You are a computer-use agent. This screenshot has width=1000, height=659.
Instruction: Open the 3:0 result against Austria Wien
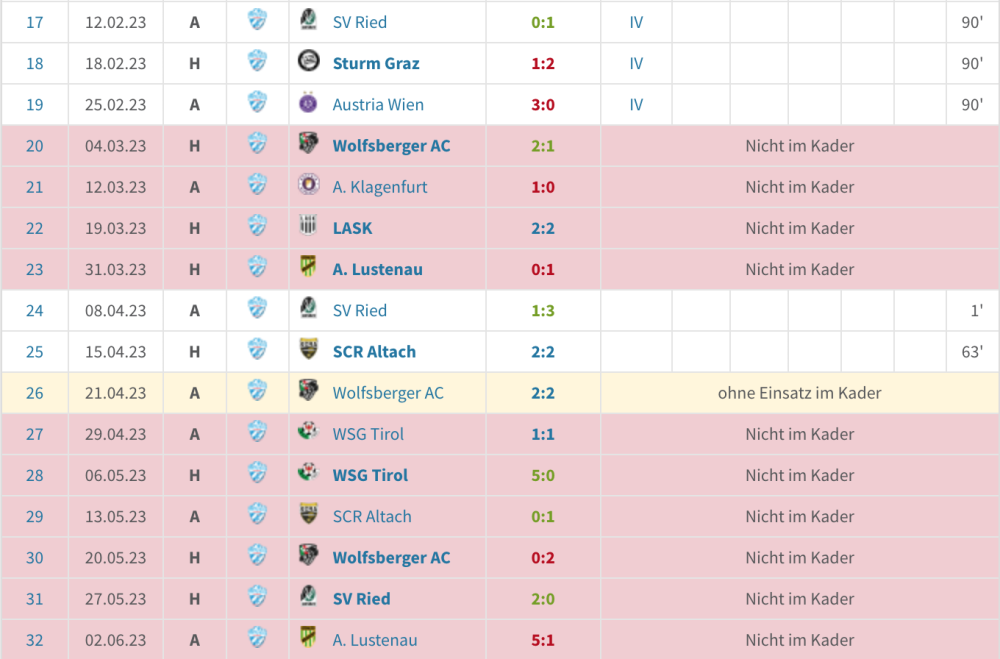coord(543,104)
